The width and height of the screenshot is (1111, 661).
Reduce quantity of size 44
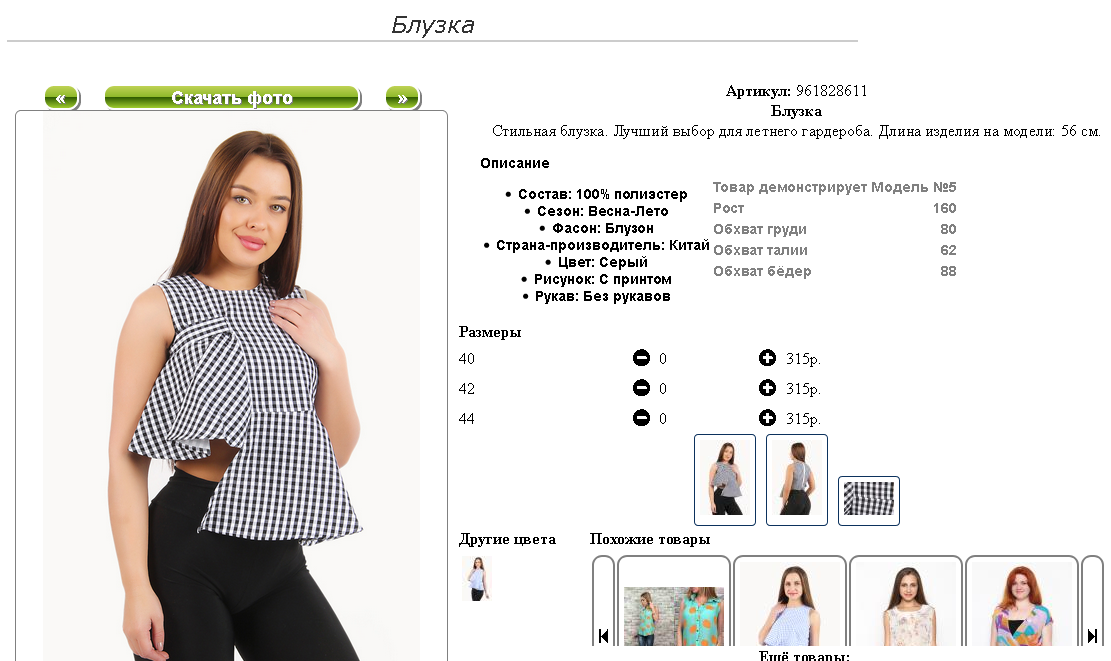[641, 418]
